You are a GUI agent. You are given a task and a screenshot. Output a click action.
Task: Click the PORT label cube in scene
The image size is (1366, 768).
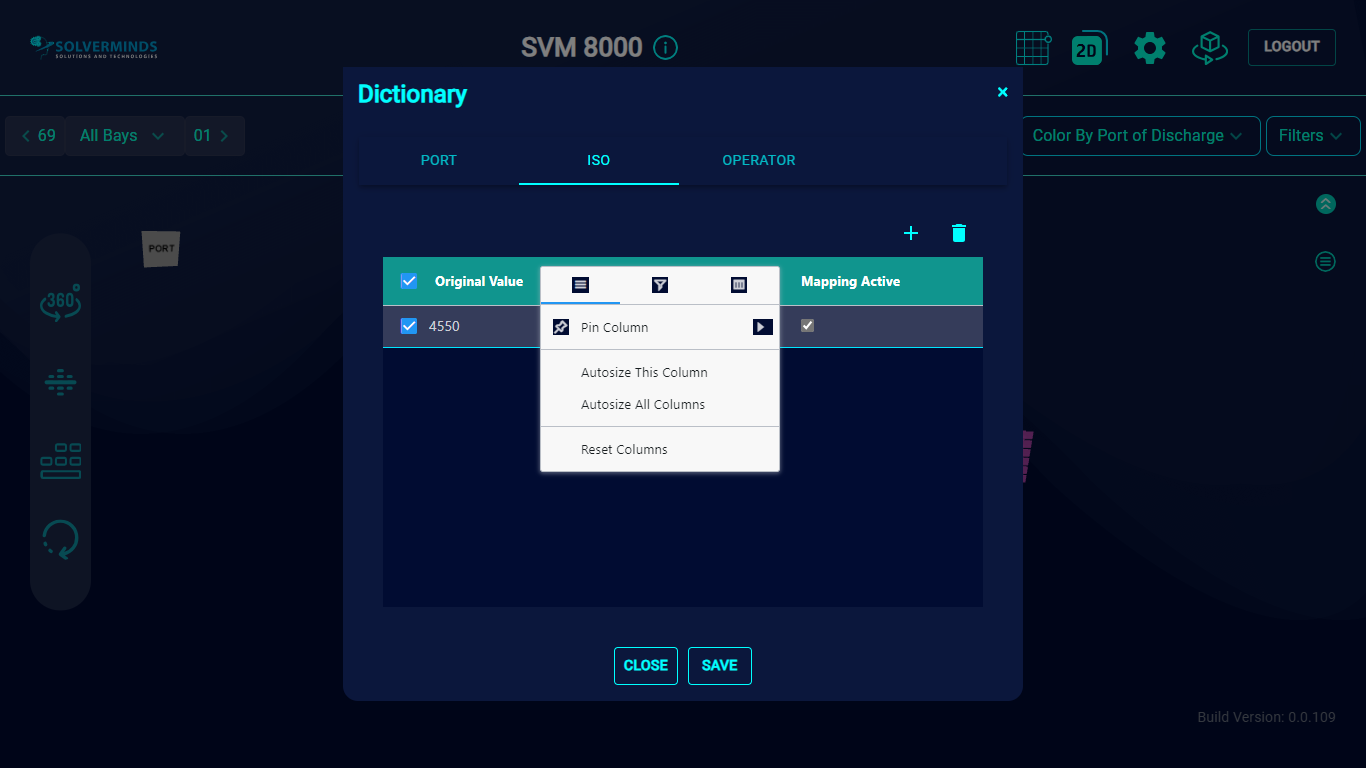(161, 249)
